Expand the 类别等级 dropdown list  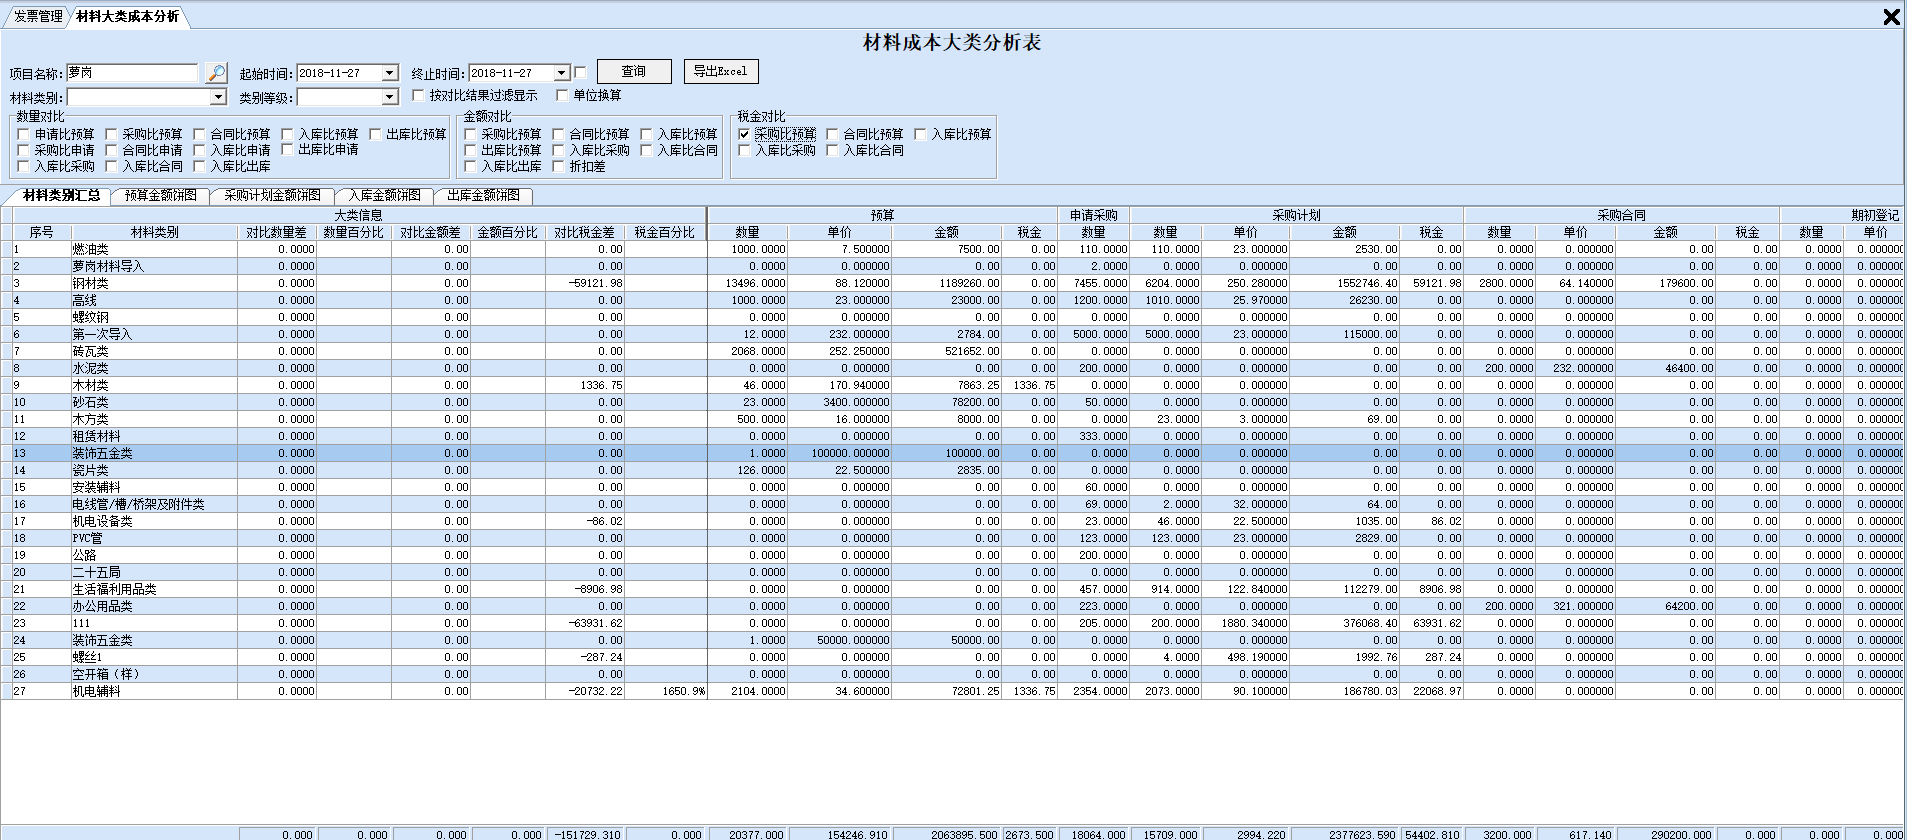[390, 97]
